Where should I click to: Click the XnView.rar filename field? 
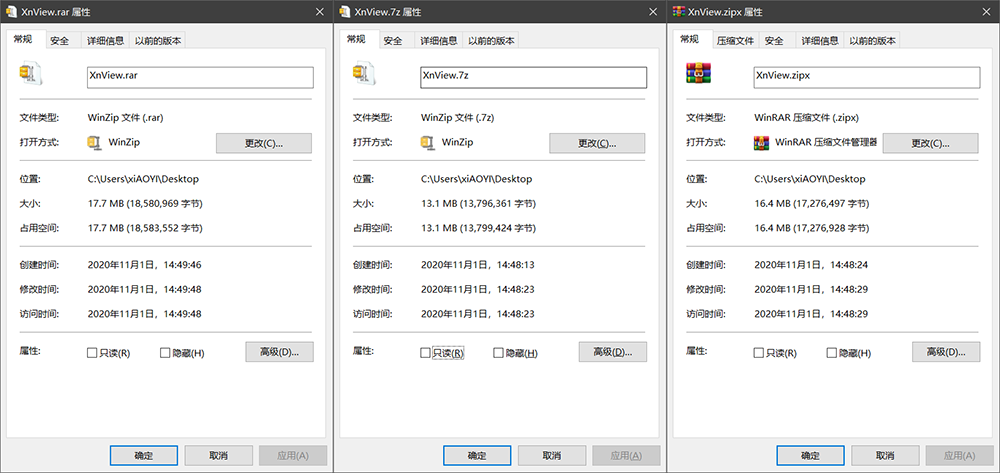click(200, 77)
